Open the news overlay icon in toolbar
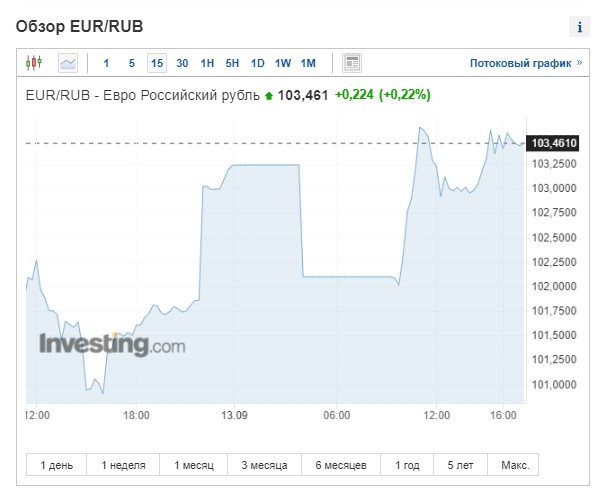Viewport: 601px width, 500px height. (x=352, y=63)
